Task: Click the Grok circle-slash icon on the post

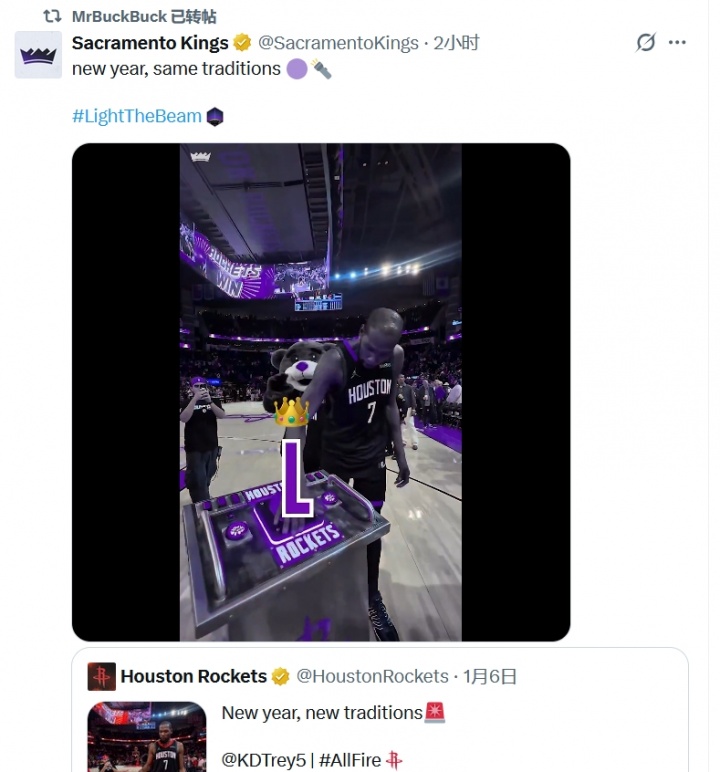Action: [x=646, y=42]
